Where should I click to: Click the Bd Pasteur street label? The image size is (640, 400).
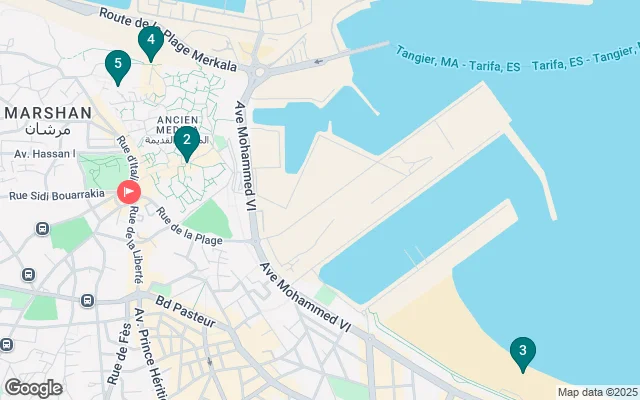click(x=185, y=312)
